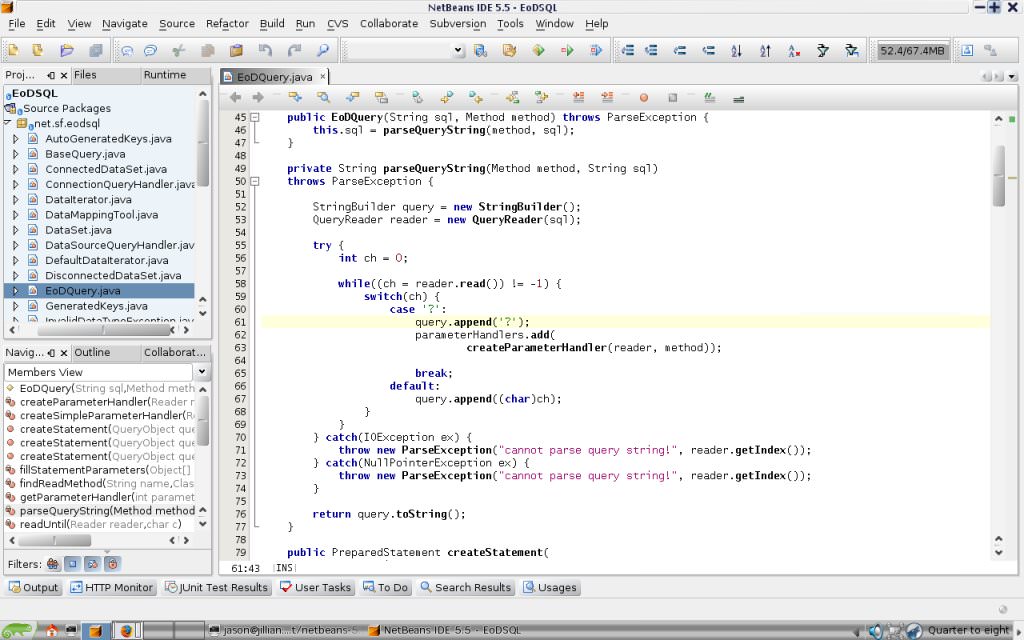
Task: Toggle the show inherited members filter
Action: 53,564
